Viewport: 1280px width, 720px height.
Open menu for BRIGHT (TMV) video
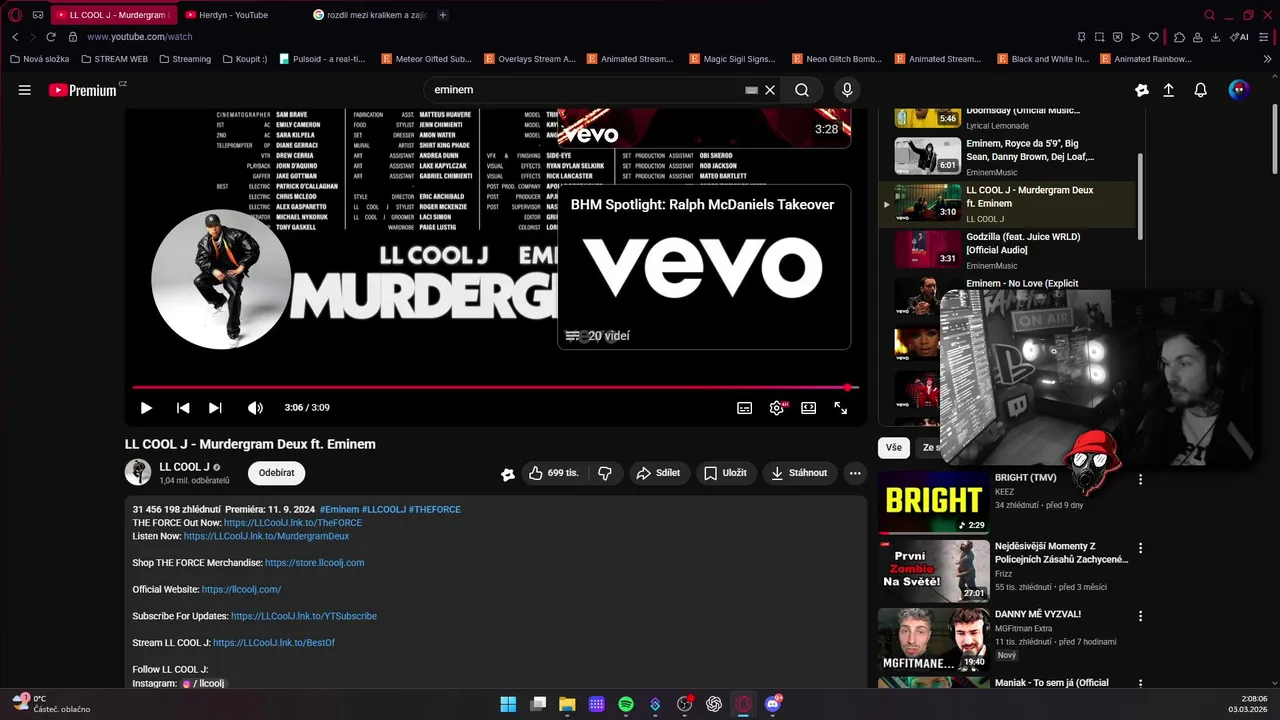tap(1140, 480)
